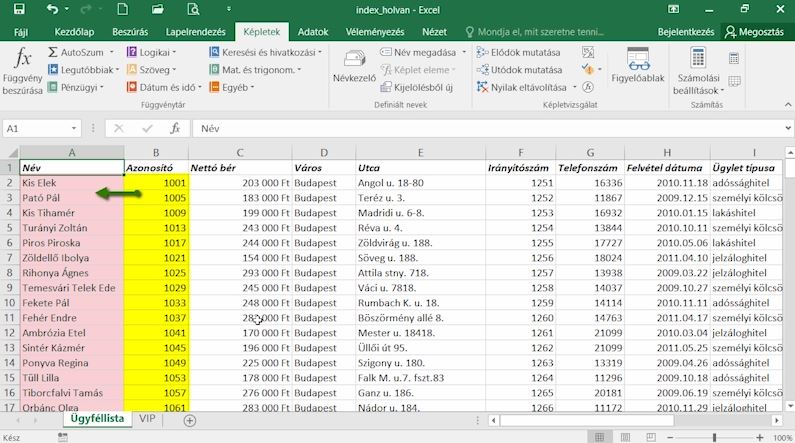Open Logikai functions list
Image resolution: width=795 pixels, height=443 pixels.
pos(151,52)
